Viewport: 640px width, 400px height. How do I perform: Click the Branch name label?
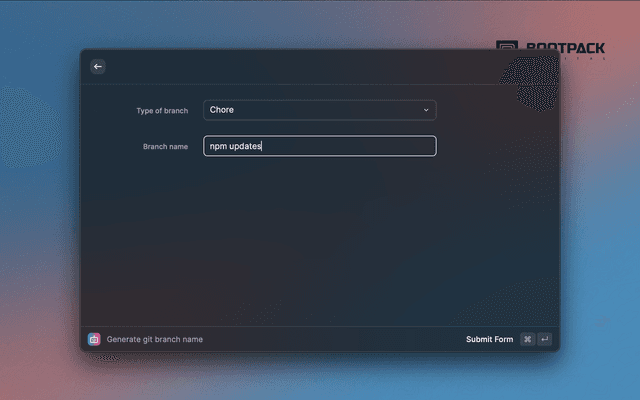coord(165,146)
